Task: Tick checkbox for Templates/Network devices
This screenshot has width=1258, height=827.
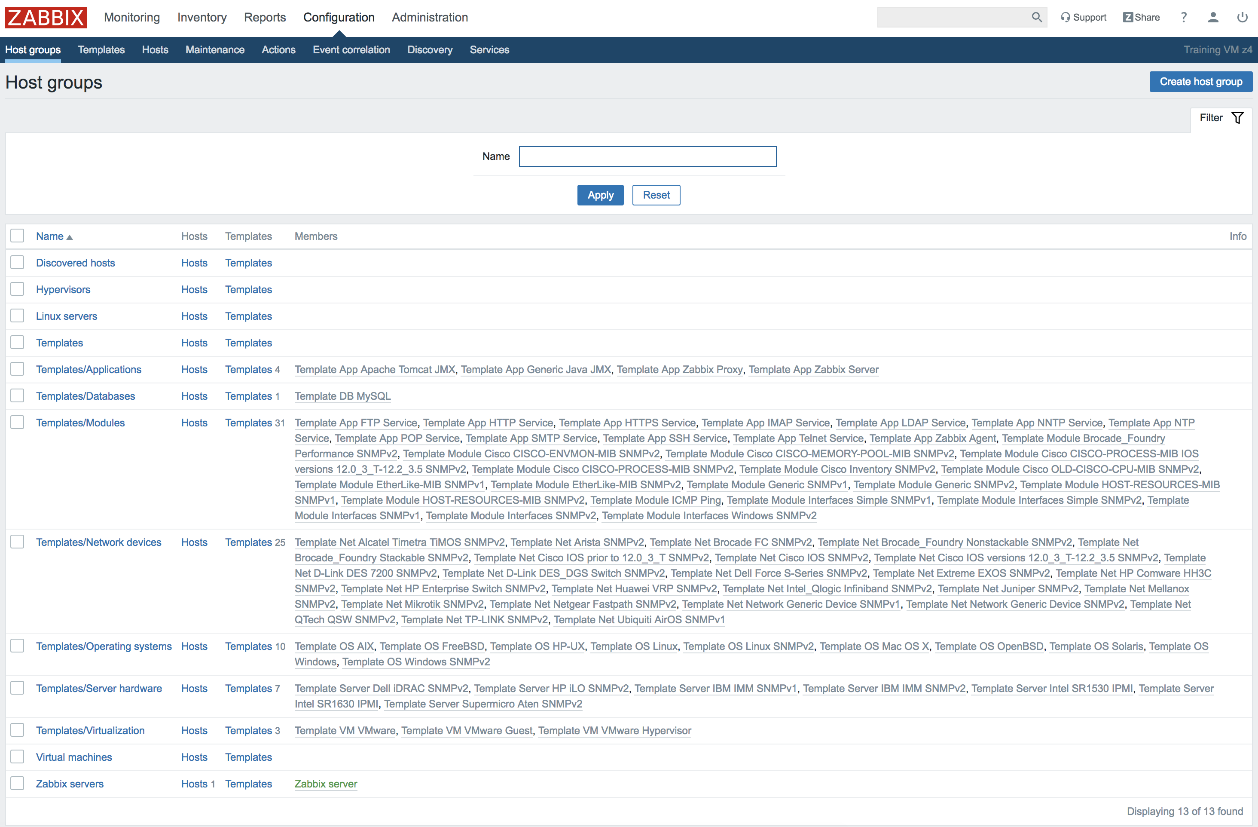Action: tap(17, 542)
